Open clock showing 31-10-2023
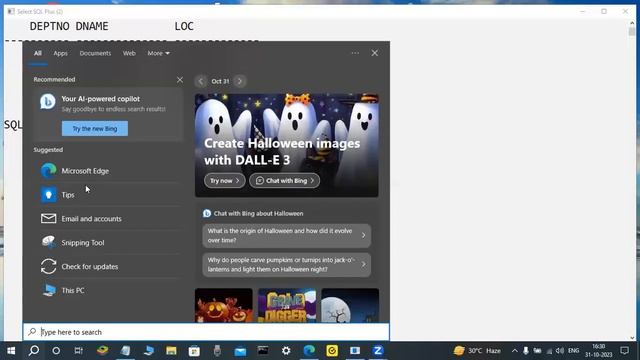The width and height of the screenshot is (640, 360). (599, 351)
